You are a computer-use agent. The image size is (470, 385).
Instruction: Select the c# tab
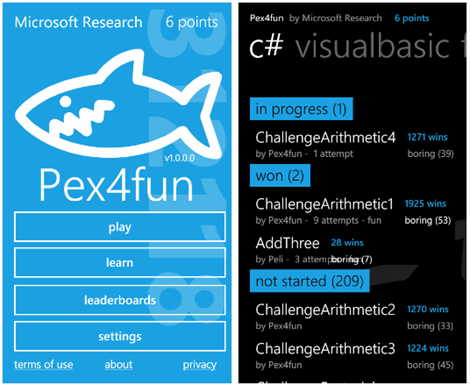[x=266, y=46]
